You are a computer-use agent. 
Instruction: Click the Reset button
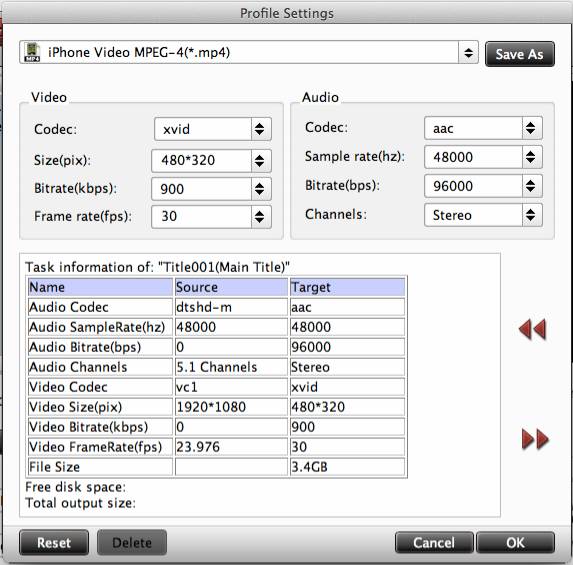pyautogui.click(x=54, y=543)
